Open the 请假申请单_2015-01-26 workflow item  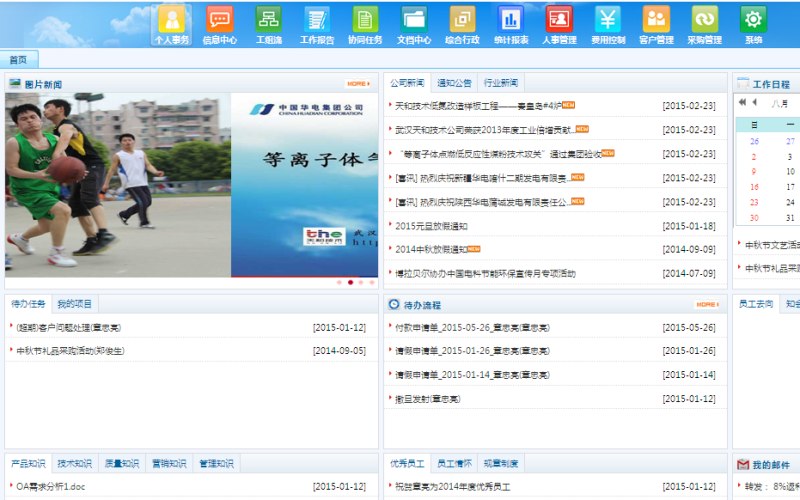tap(472, 351)
